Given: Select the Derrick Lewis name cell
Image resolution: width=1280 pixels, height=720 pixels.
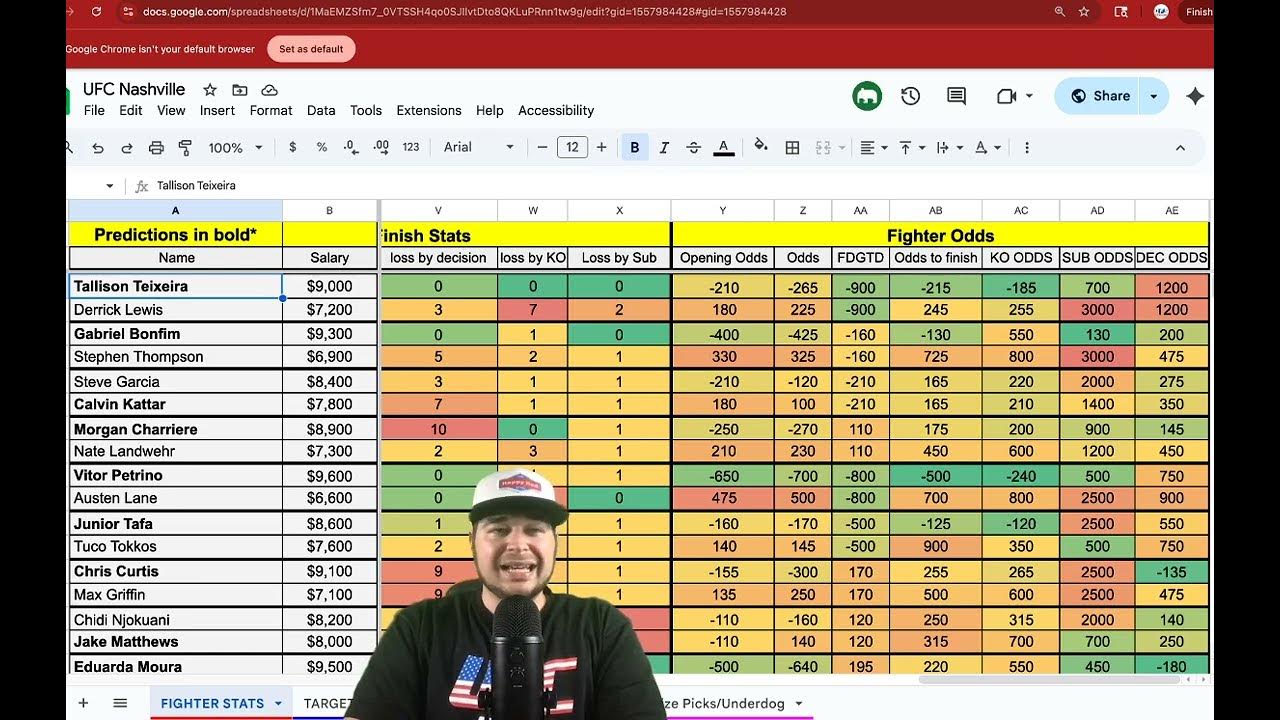Looking at the screenshot, I should coord(175,310).
